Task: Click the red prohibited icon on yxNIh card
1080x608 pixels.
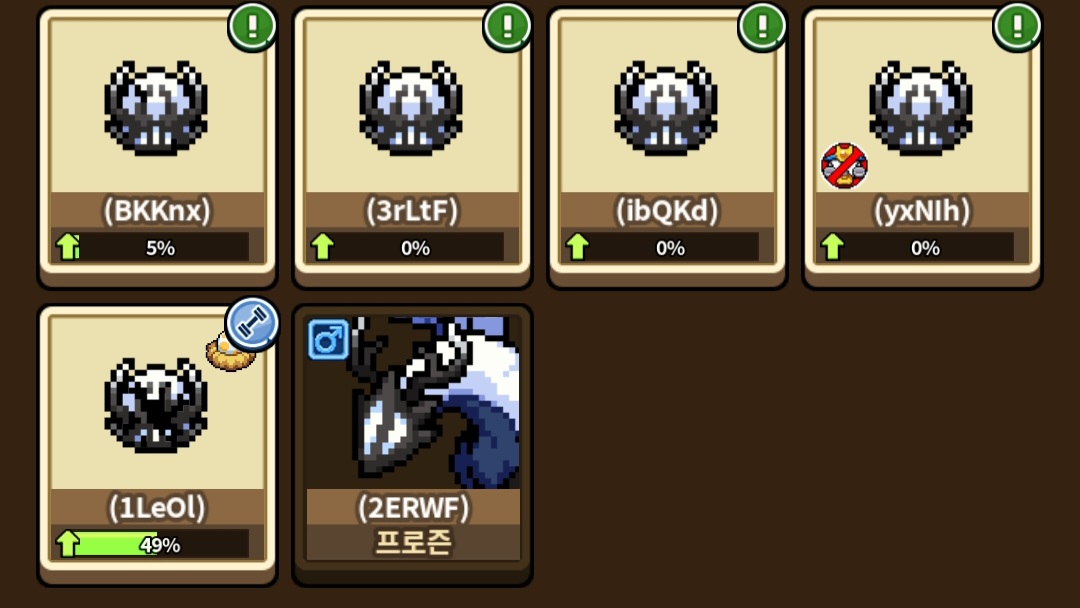Action: coord(844,166)
